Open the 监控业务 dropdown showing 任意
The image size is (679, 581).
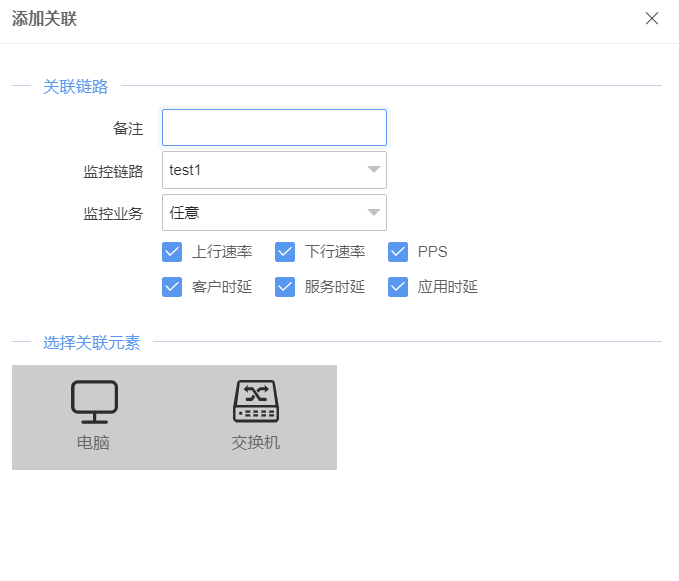(x=275, y=213)
